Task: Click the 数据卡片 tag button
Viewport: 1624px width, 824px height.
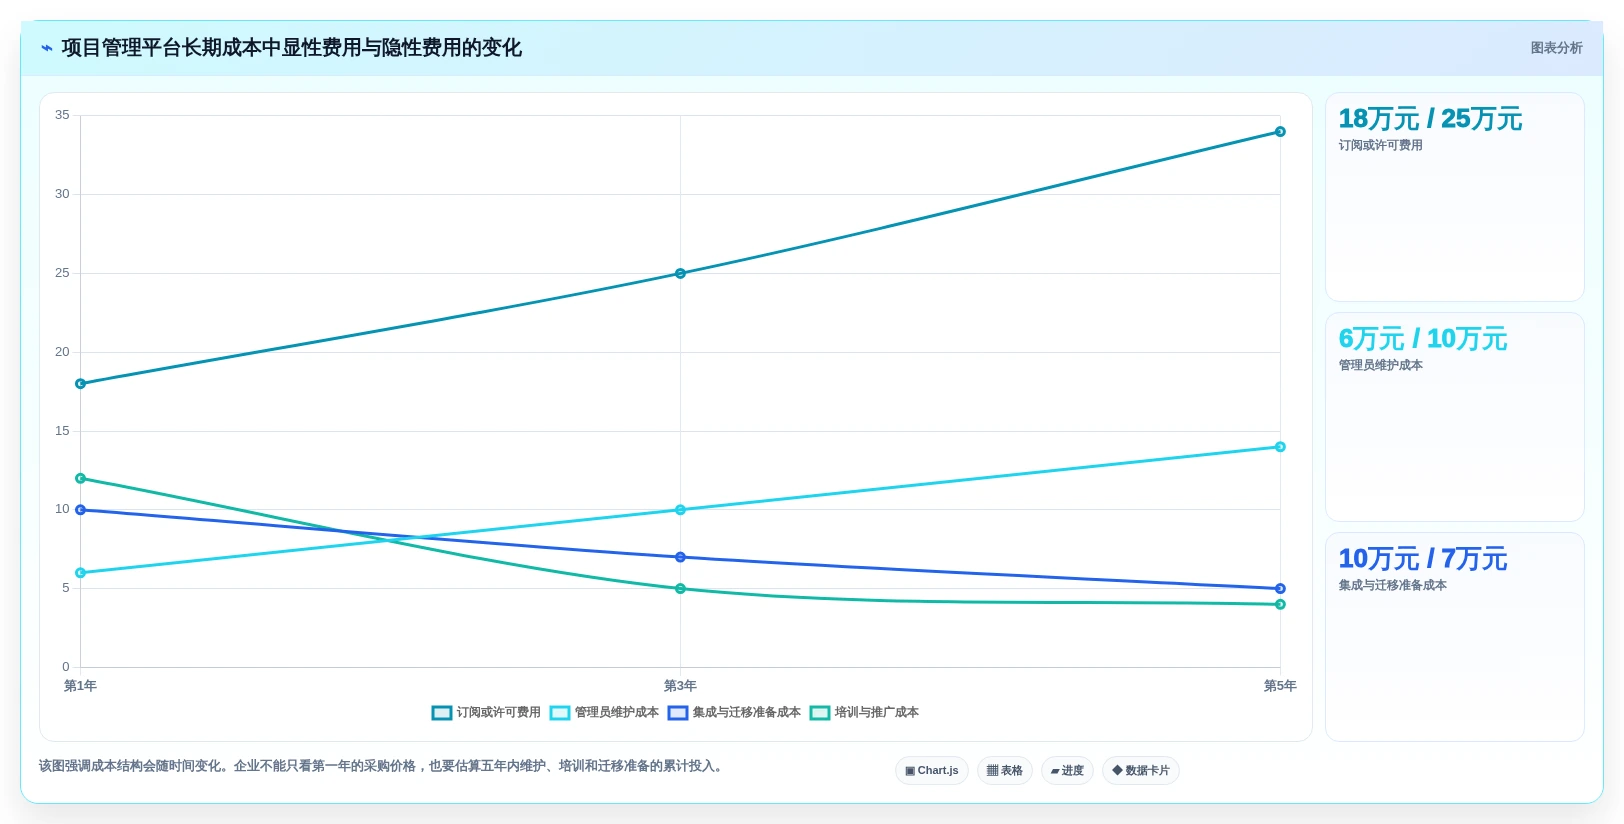Action: tap(1141, 771)
